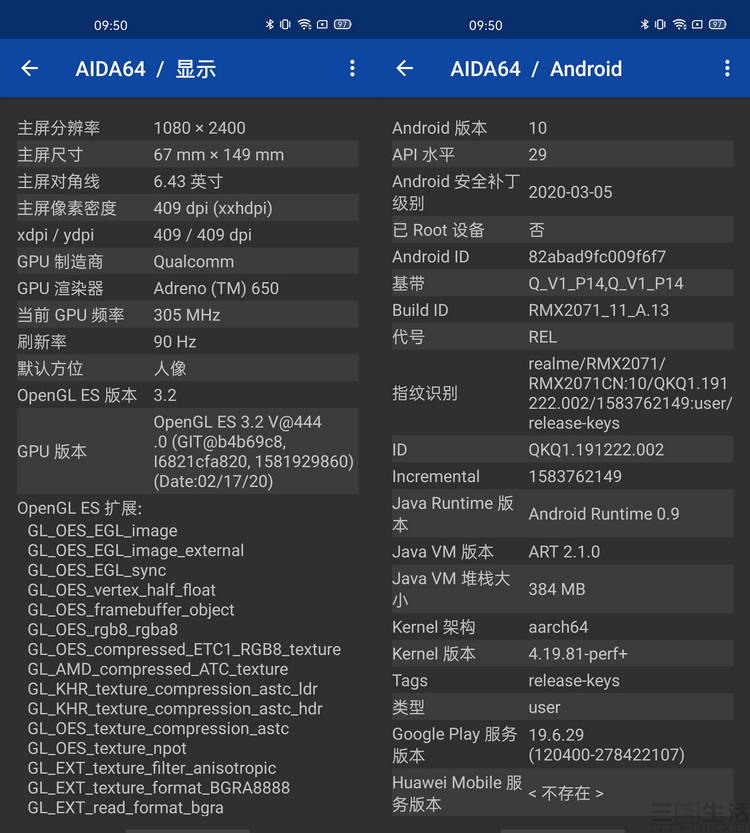Select the Tags release-keys row
The width and height of the screenshot is (750, 833).
(x=562, y=680)
